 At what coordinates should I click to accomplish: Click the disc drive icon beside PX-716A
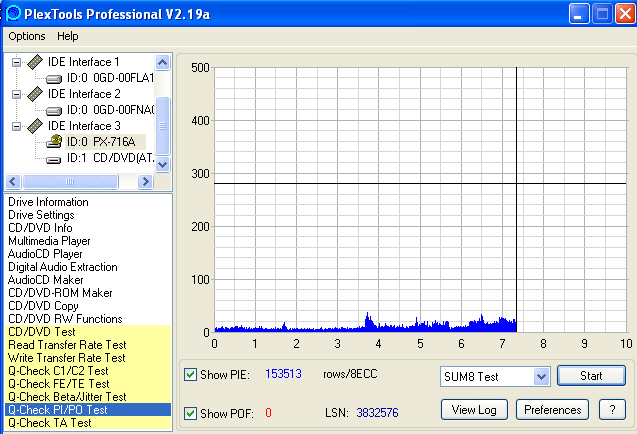pyautogui.click(x=54, y=141)
